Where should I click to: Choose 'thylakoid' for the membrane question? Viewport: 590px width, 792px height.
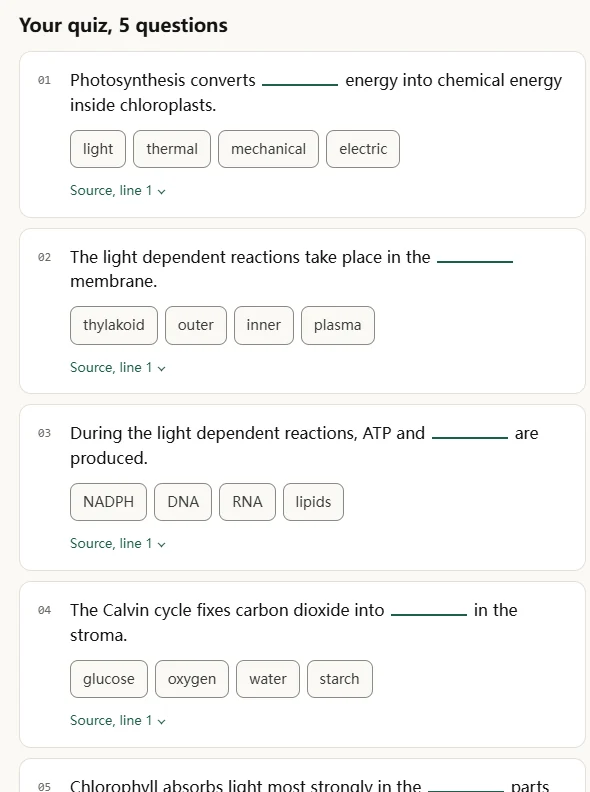tap(114, 325)
